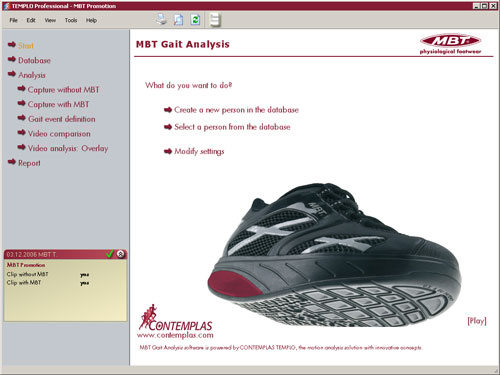Click the database cylinder toolbar icon
This screenshot has width=500, height=375.
[x=215, y=20]
